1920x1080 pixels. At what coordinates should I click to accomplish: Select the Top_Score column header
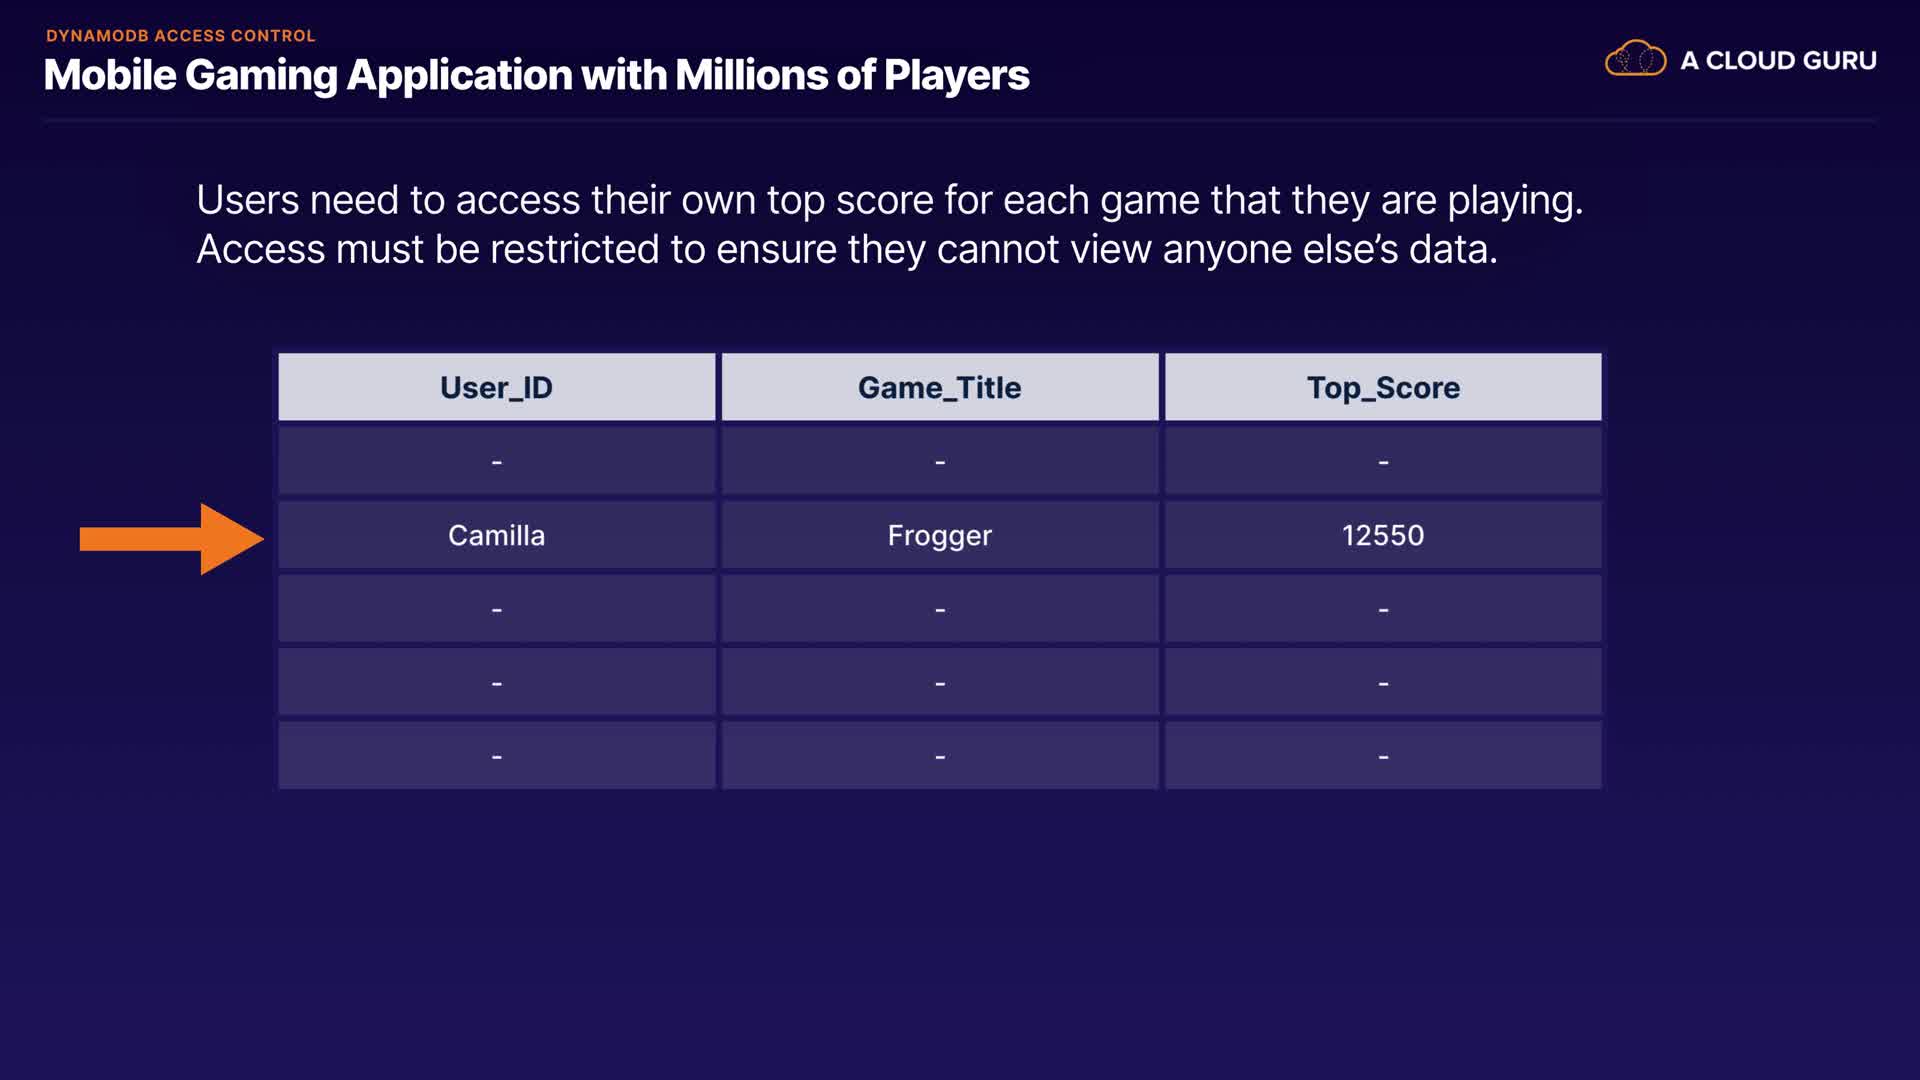tap(1383, 387)
